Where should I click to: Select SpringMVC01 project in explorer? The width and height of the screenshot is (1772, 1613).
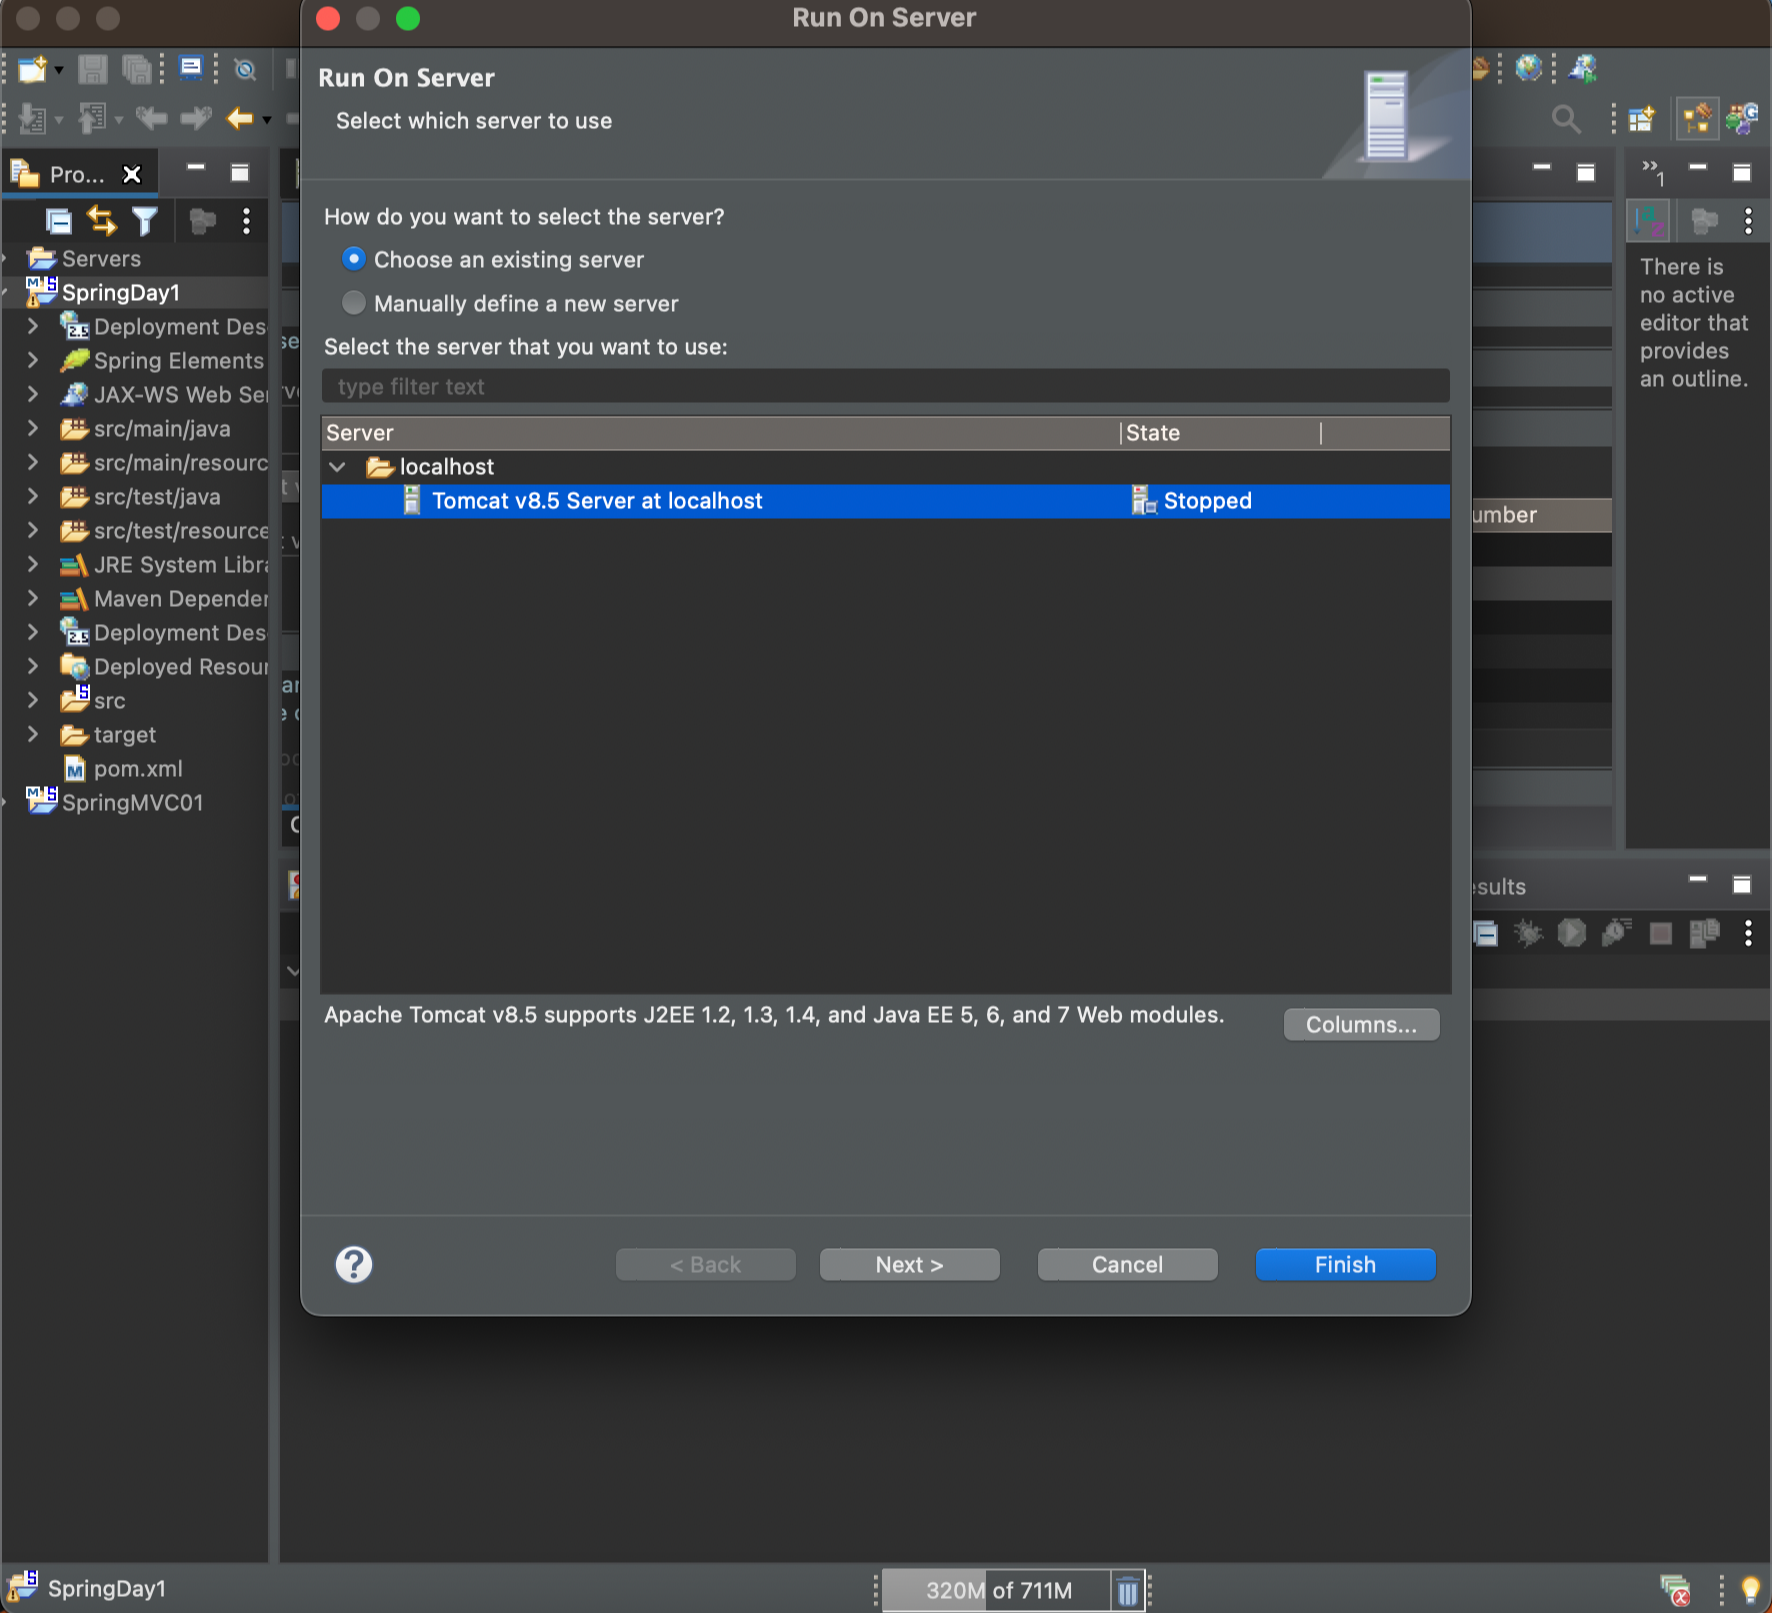pyautogui.click(x=133, y=803)
